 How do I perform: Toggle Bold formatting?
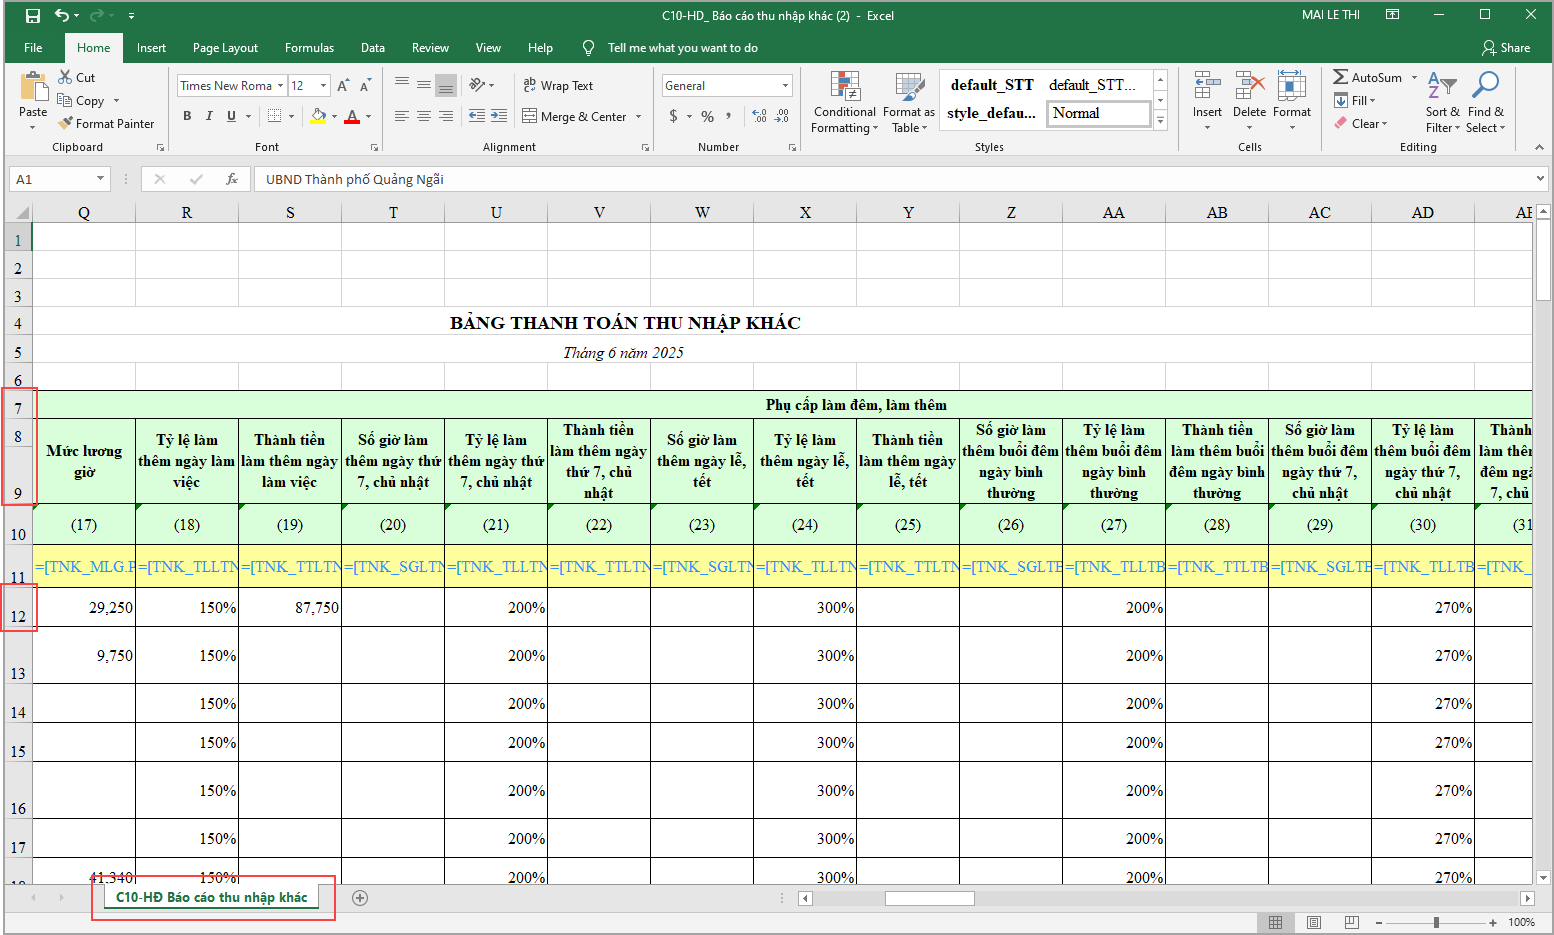[x=187, y=116]
